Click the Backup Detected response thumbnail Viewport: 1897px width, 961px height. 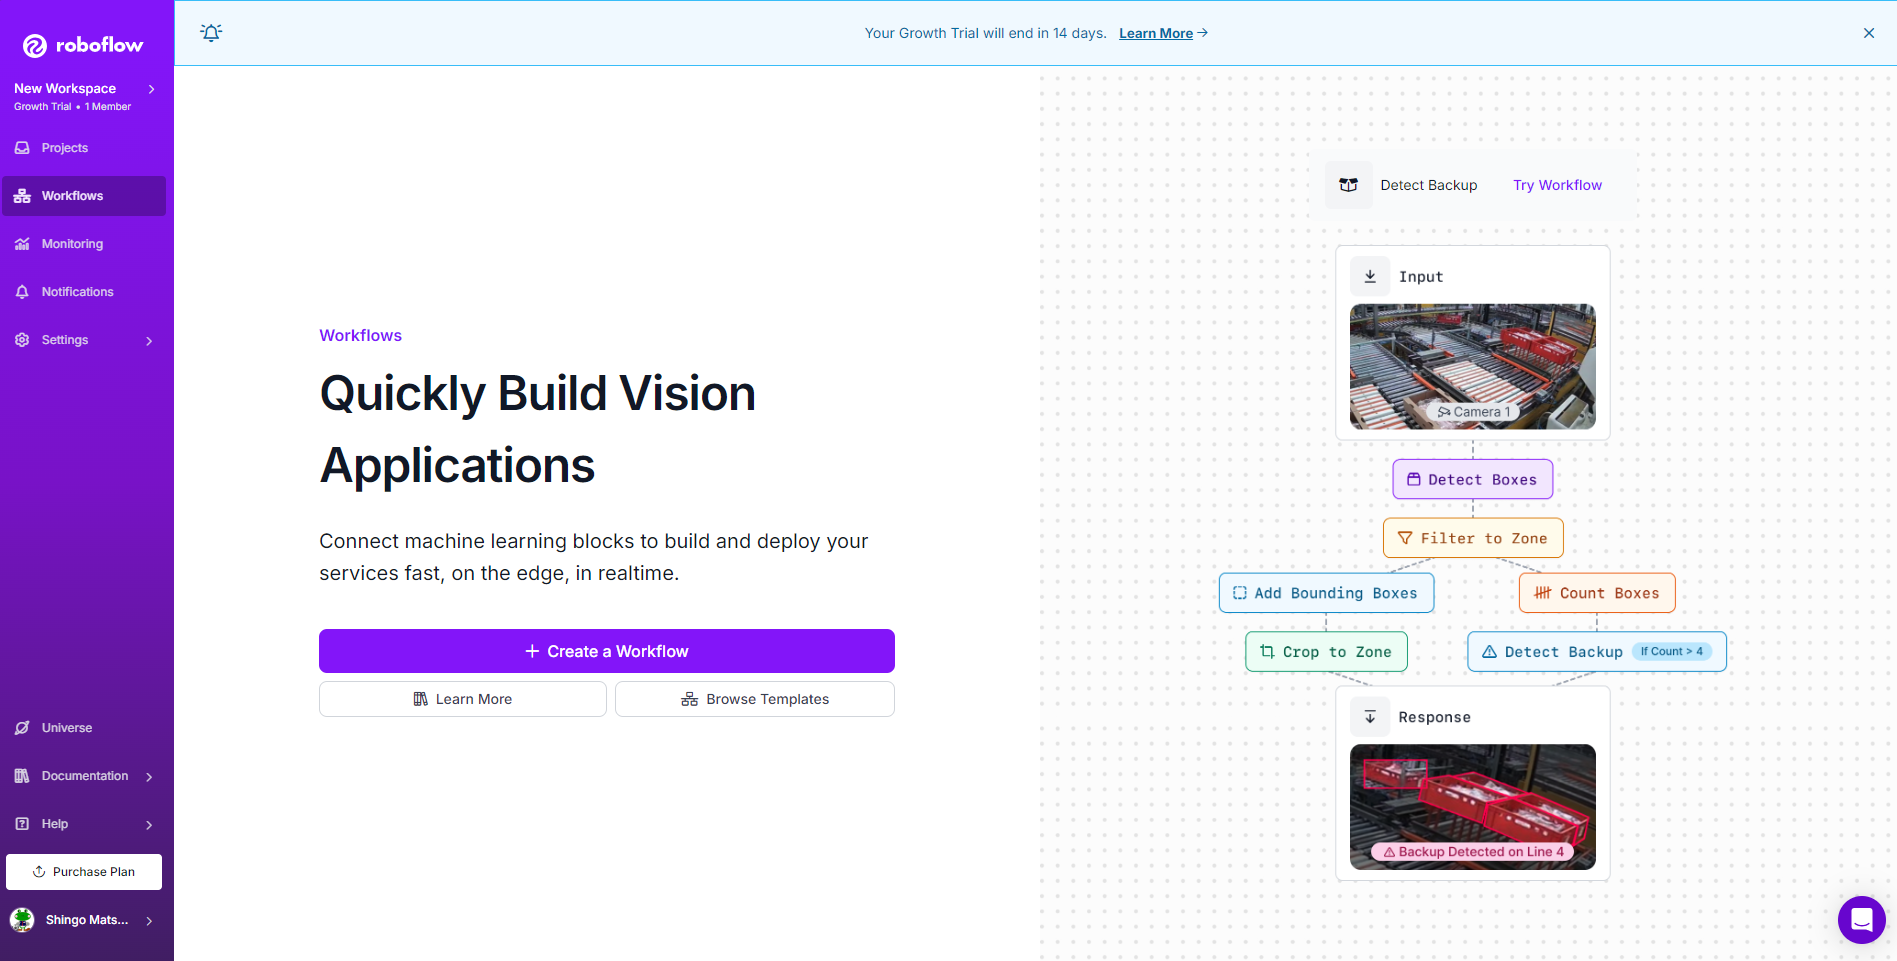1473,807
